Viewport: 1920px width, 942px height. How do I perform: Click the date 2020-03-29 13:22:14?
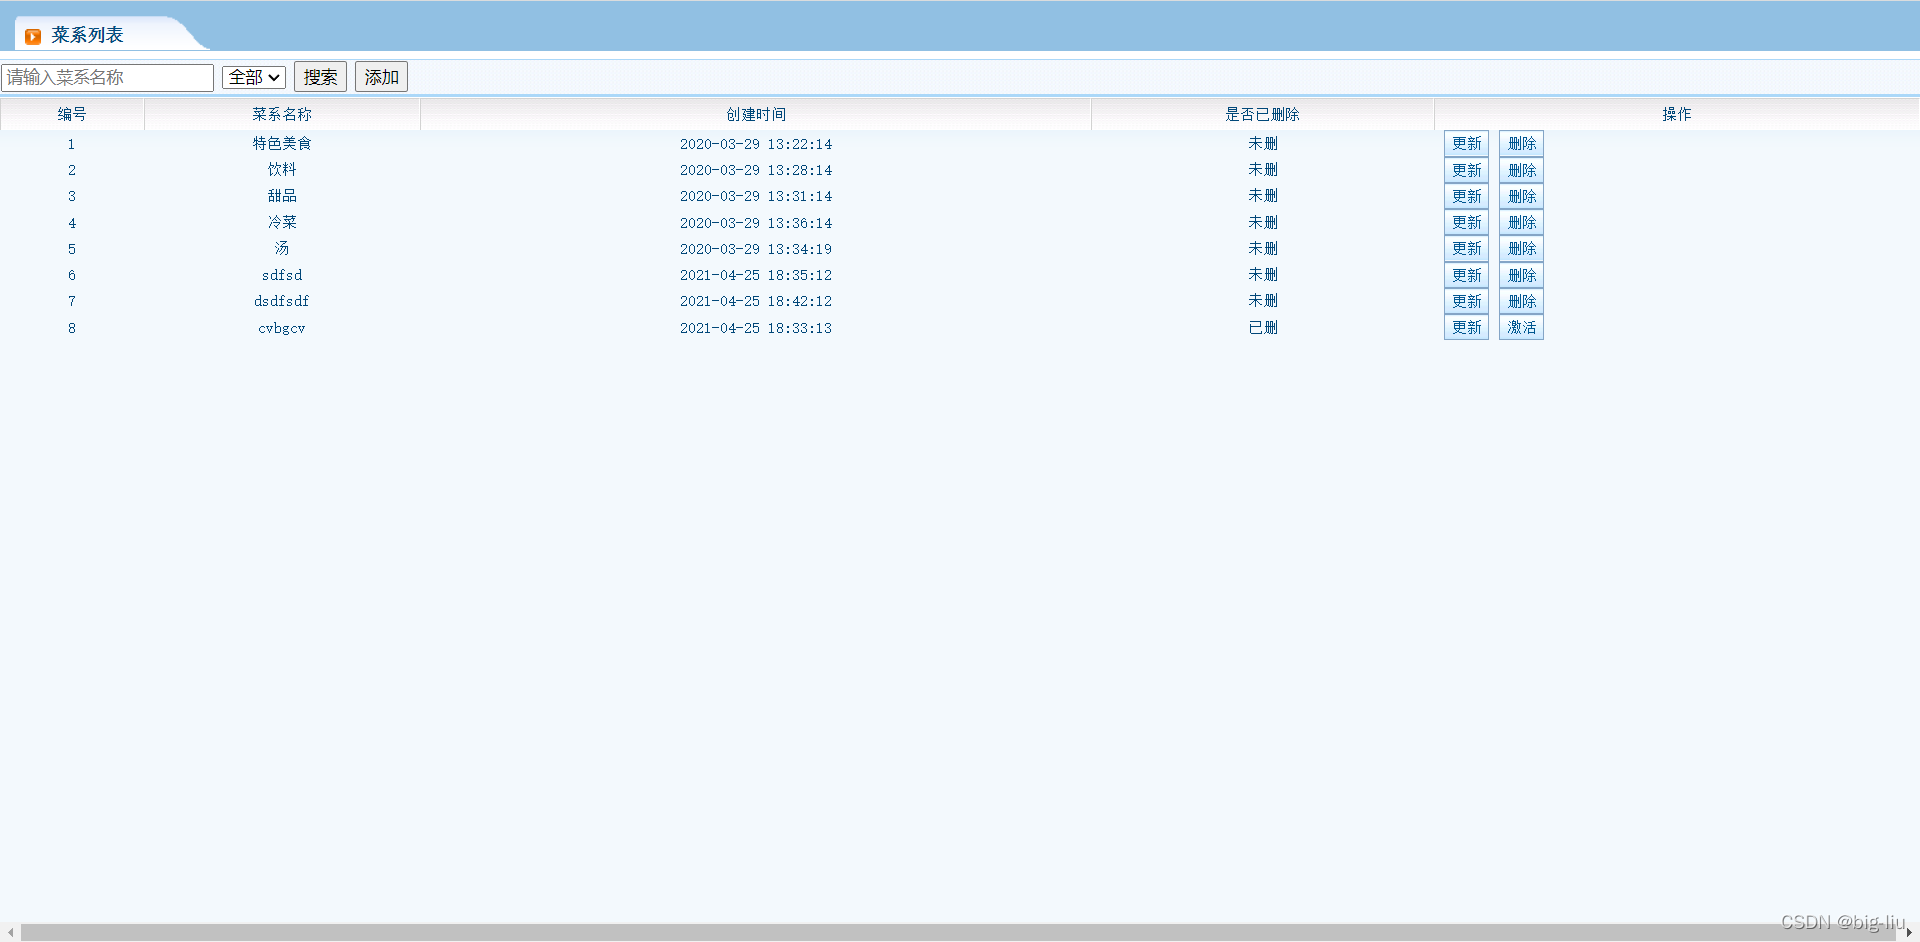click(756, 144)
